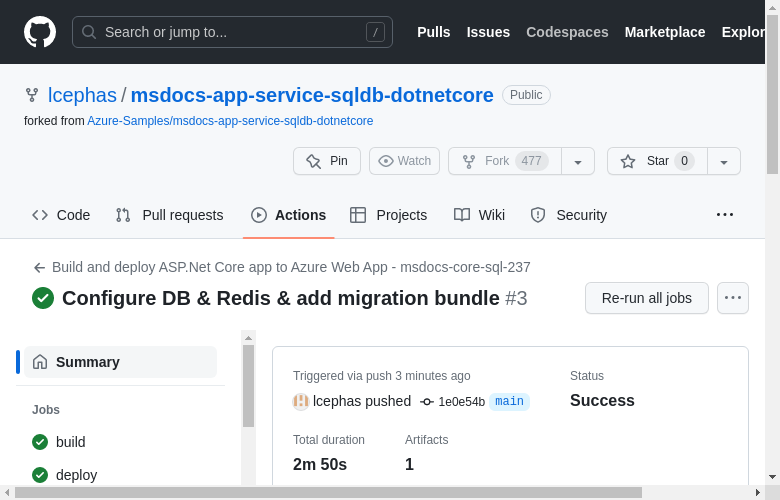Screen dimensions: 780x500
Task: Open the Security tab
Action: [x=569, y=215]
